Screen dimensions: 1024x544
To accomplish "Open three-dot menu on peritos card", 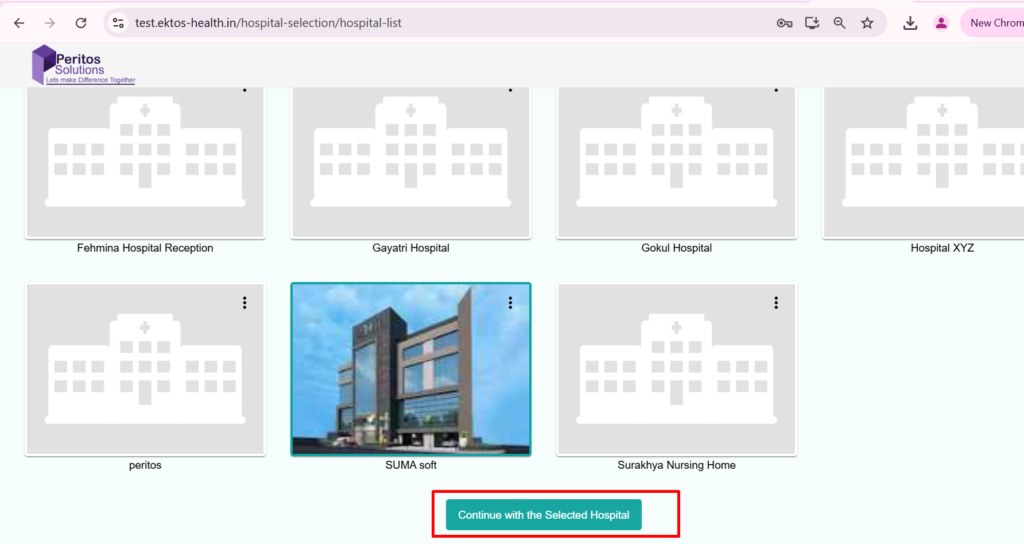I will pyautogui.click(x=244, y=303).
